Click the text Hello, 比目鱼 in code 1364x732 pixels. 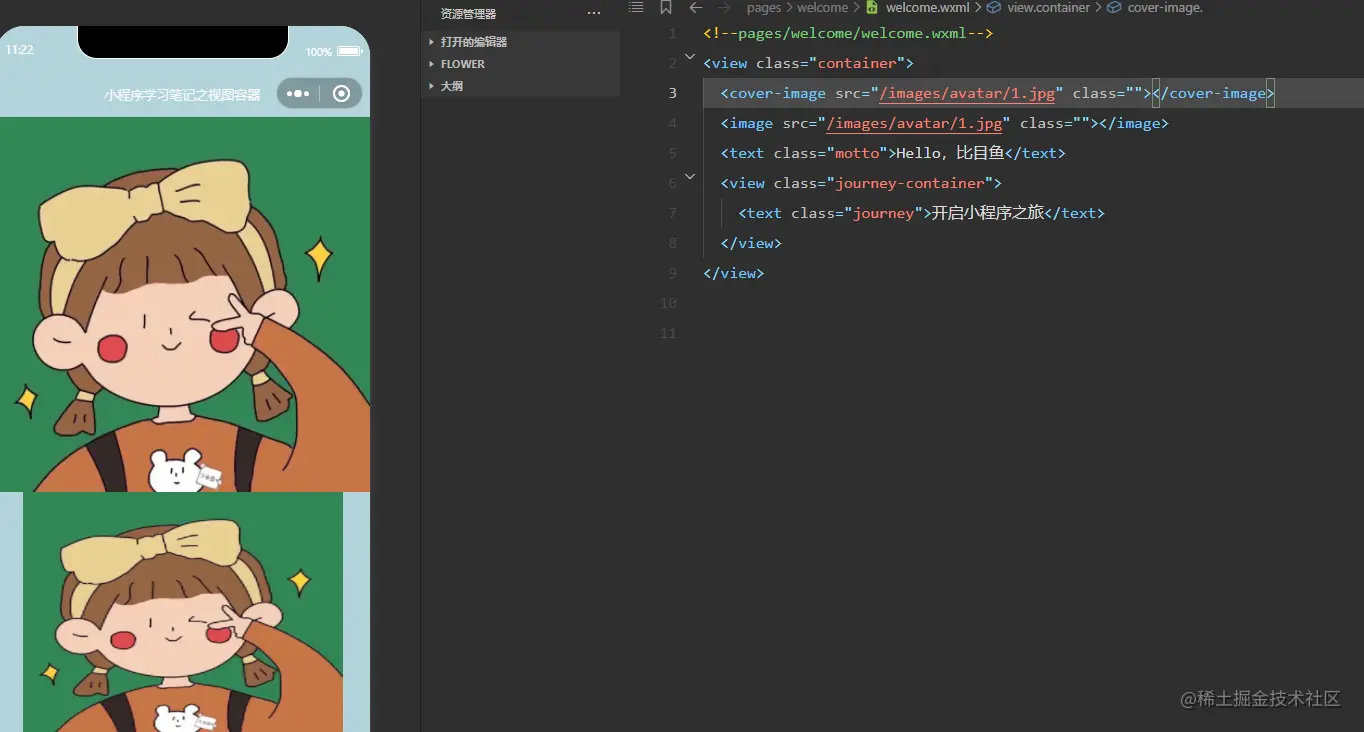point(950,153)
